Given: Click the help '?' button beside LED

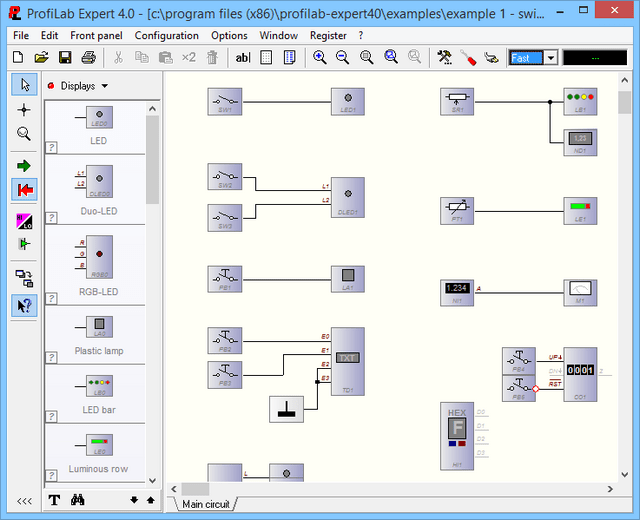Looking at the screenshot, I should tap(51, 147).
